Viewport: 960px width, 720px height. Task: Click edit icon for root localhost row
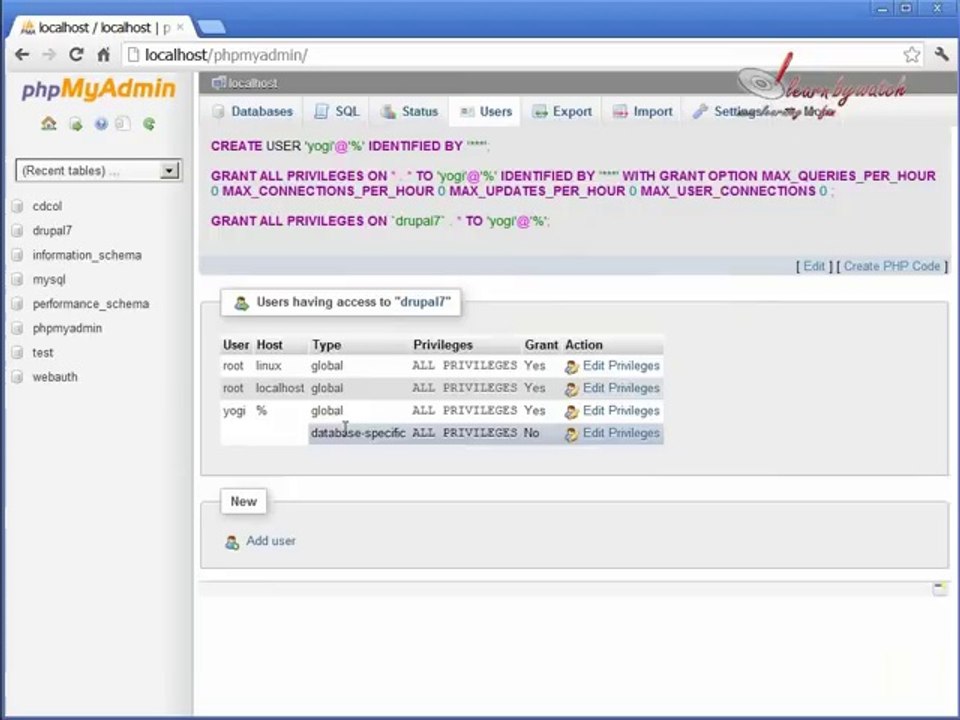(x=572, y=389)
